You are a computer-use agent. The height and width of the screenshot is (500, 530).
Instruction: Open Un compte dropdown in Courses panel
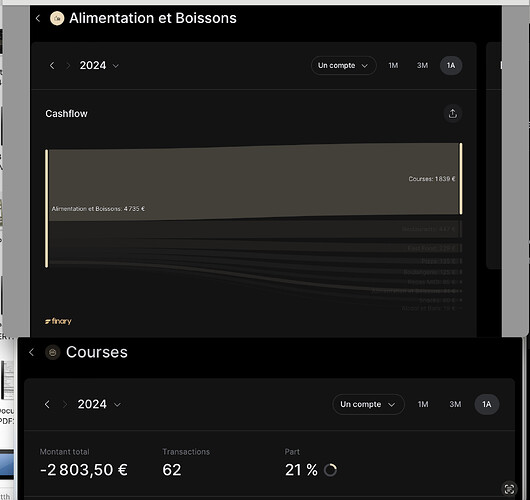[x=368, y=404]
